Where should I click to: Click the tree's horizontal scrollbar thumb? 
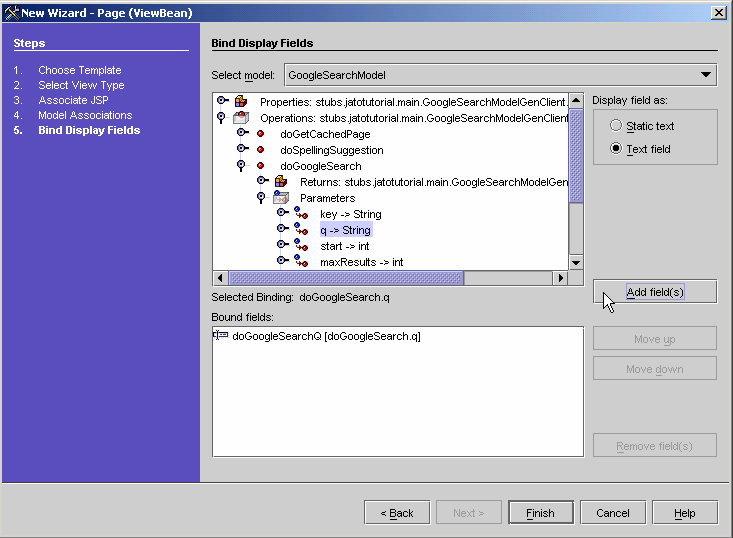(346, 278)
